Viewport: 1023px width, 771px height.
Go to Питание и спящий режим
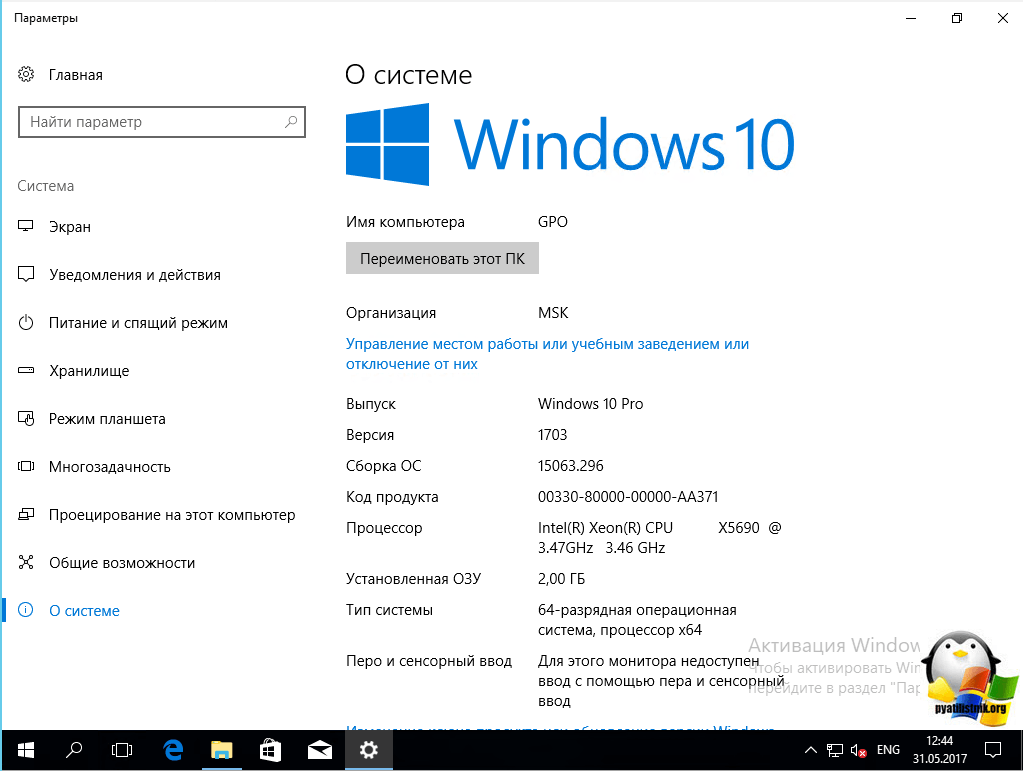coord(138,323)
